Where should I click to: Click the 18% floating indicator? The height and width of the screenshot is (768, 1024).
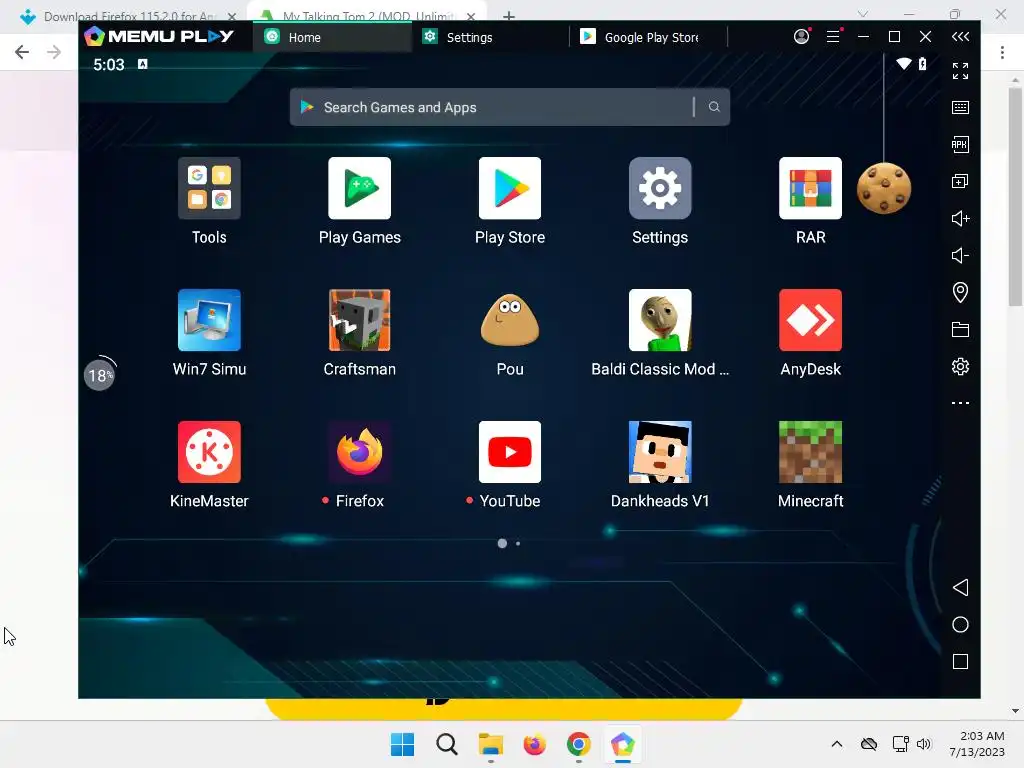(99, 375)
